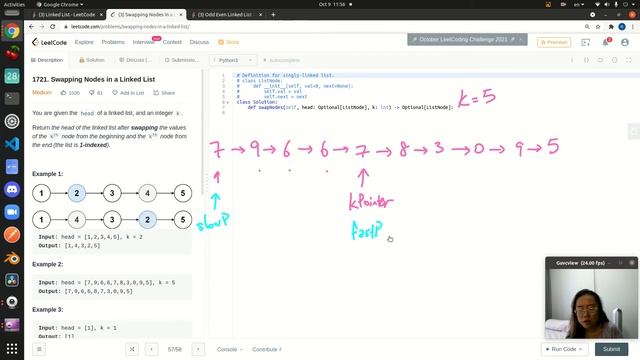Image resolution: width=640 pixels, height=360 pixels.
Task: Open the LeetCode playground icon
Action: [x=586, y=42]
